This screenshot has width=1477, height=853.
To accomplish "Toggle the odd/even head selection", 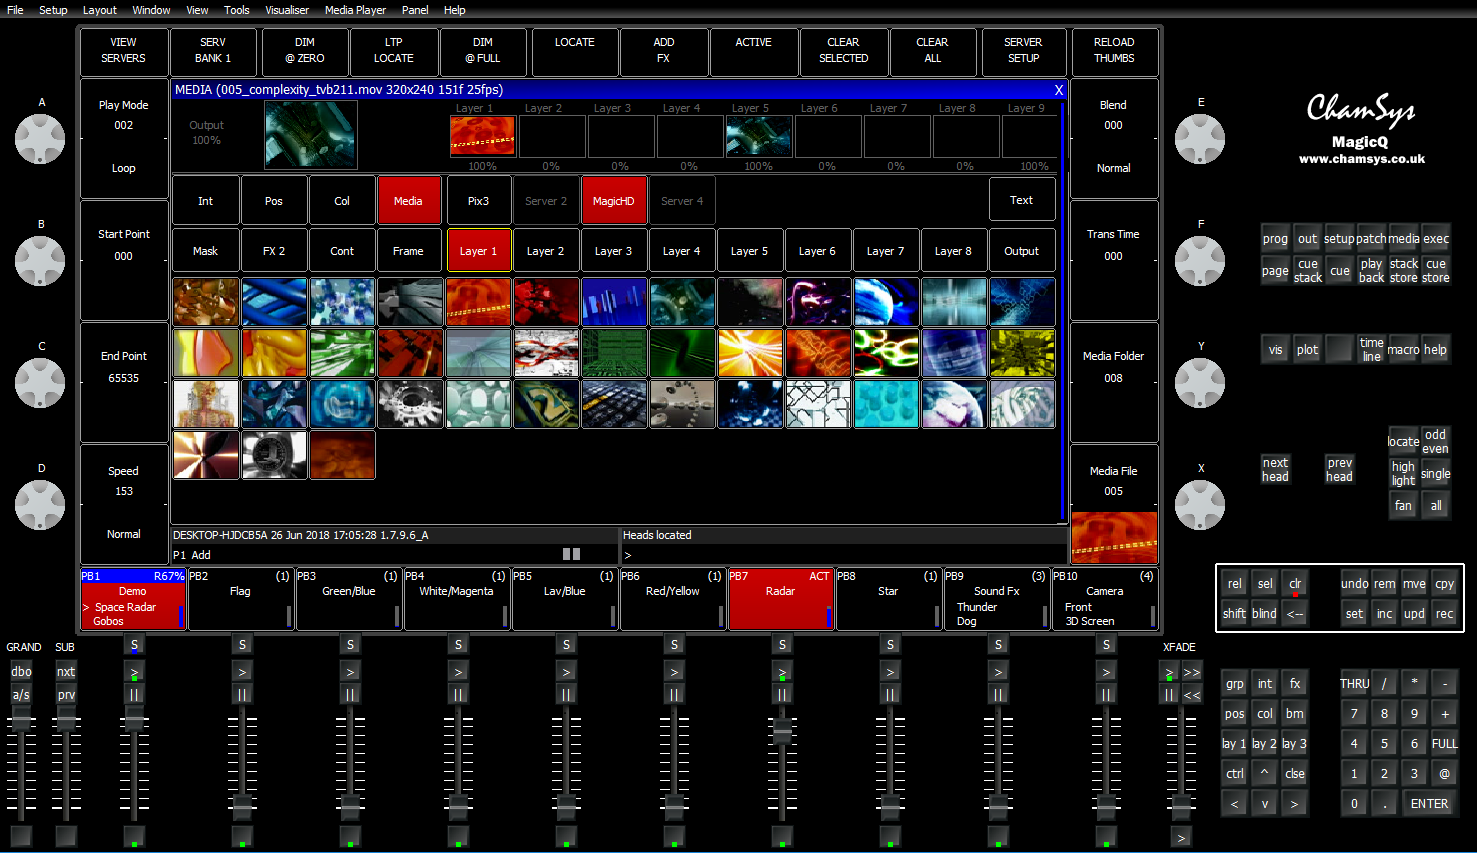I will [x=1435, y=441].
